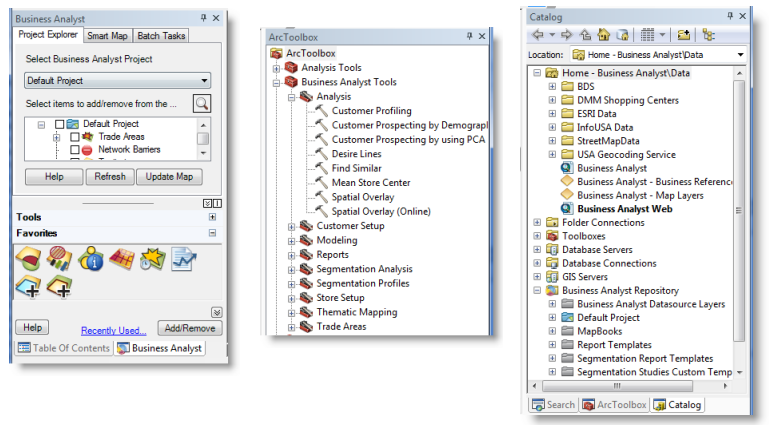Select the Mean Store Center tool
The width and height of the screenshot is (772, 425).
(x=371, y=182)
